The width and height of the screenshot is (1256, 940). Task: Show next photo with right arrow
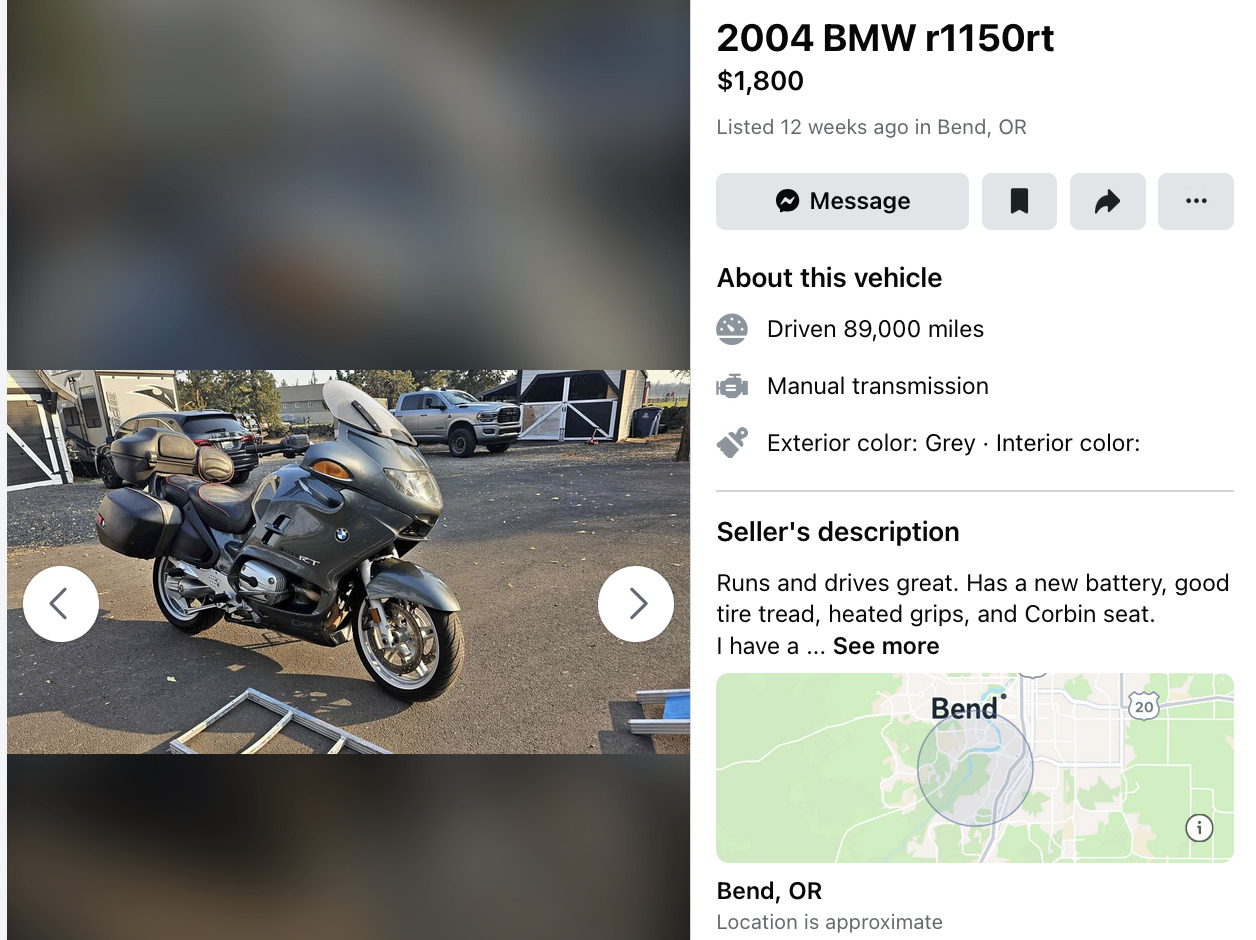pos(636,604)
